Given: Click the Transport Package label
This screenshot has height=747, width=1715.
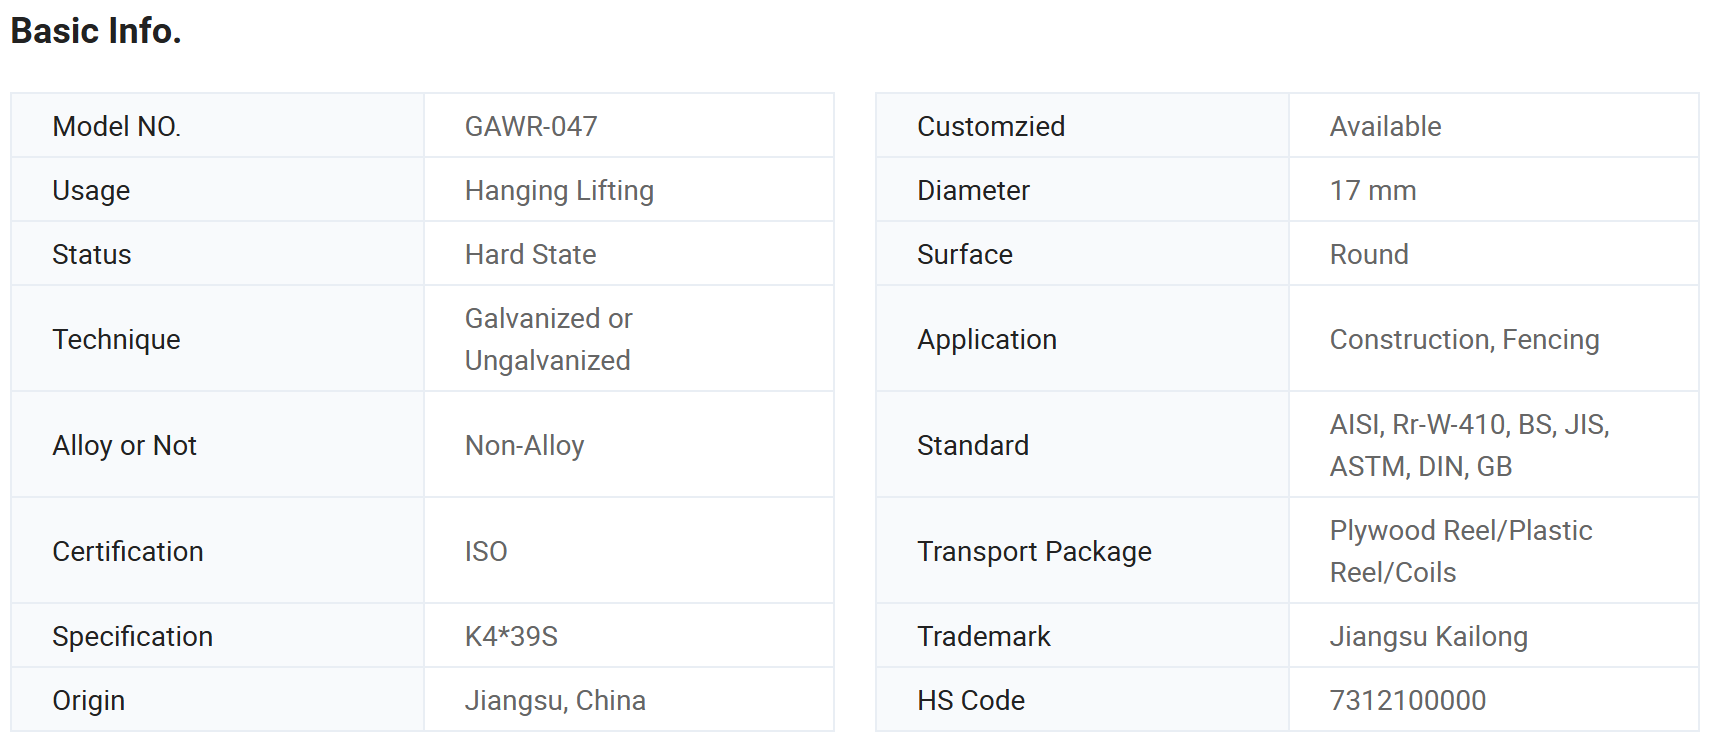Looking at the screenshot, I should 1034,551.
